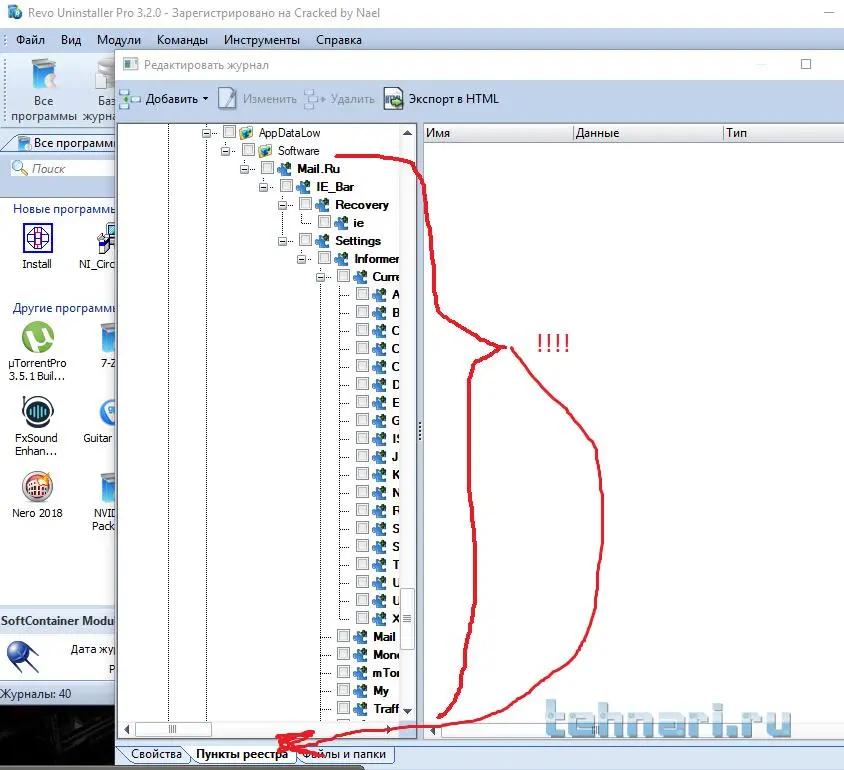Check the ie key checkbox
844x770 pixels.
(x=324, y=221)
